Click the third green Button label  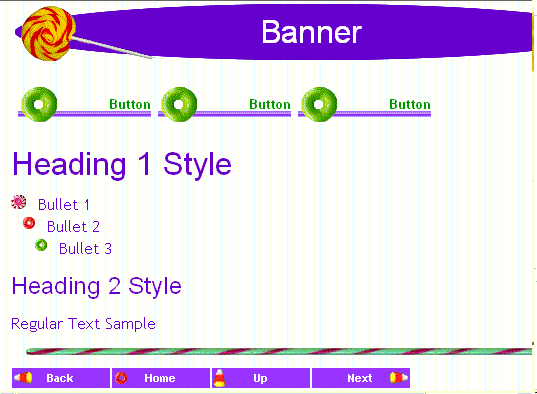point(410,104)
